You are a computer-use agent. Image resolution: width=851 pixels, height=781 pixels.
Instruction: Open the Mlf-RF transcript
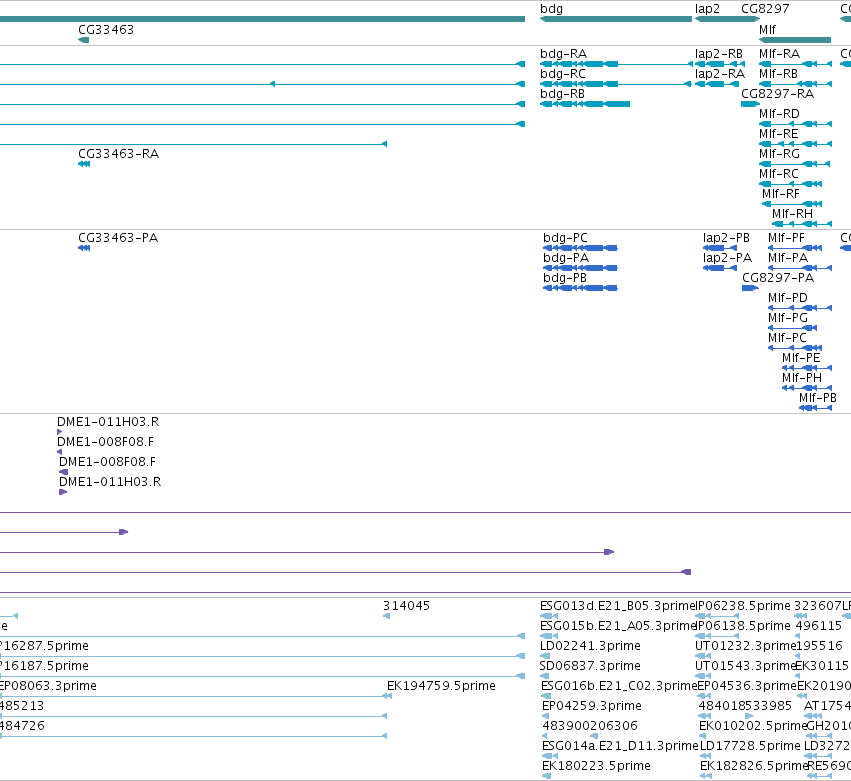[x=792, y=204]
